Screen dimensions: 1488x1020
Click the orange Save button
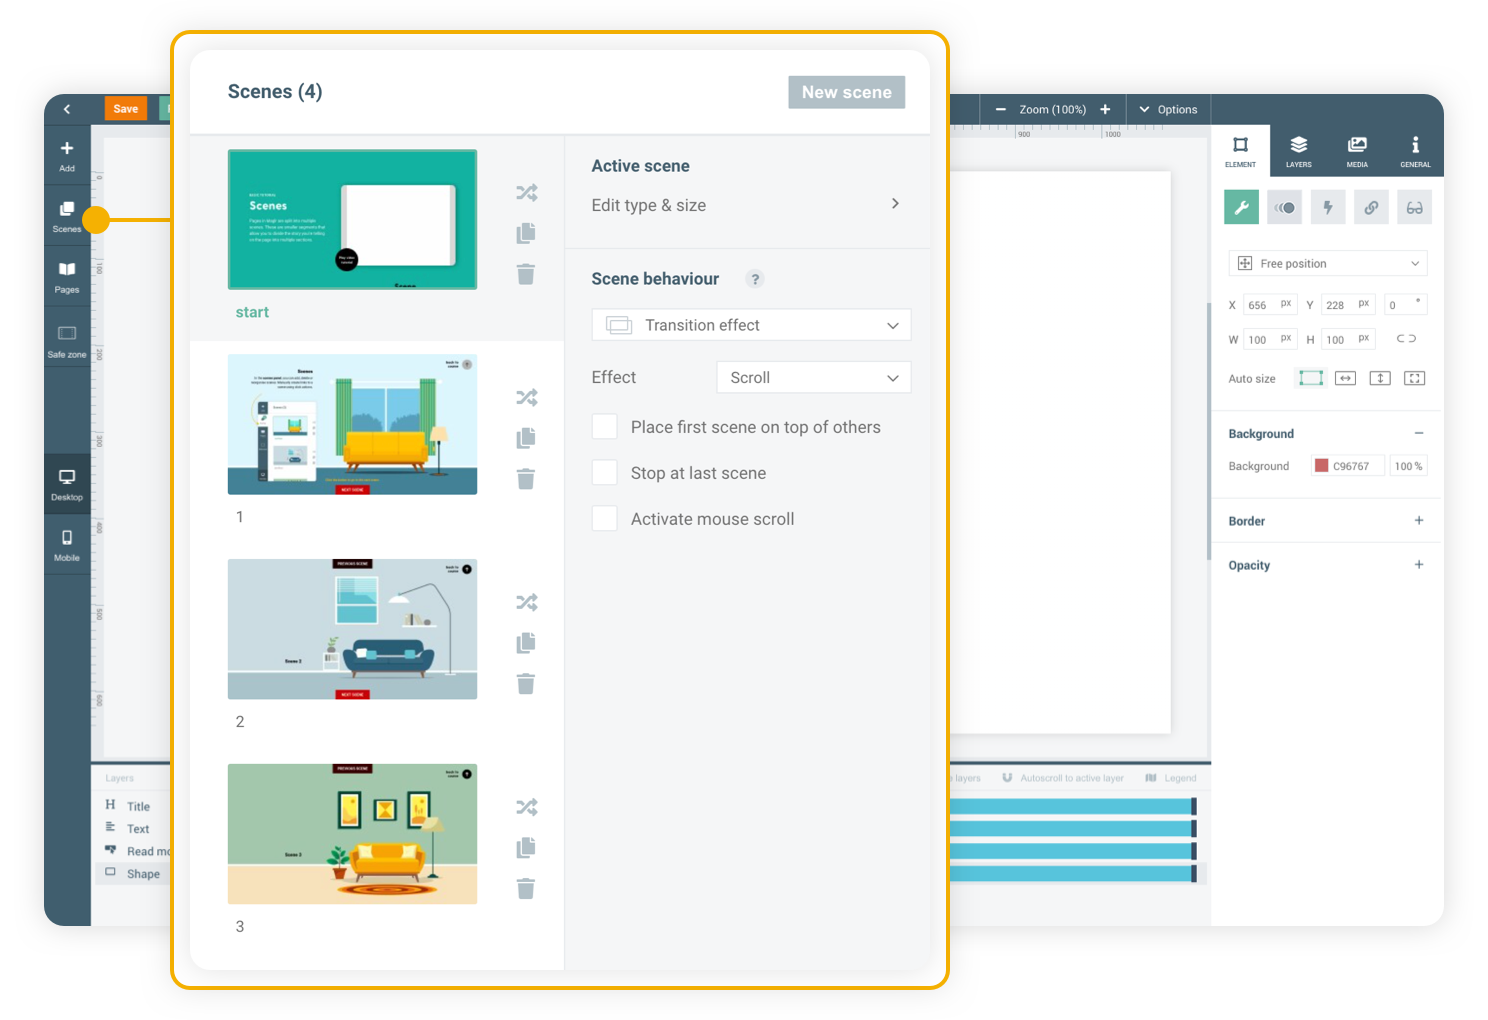pos(126,109)
